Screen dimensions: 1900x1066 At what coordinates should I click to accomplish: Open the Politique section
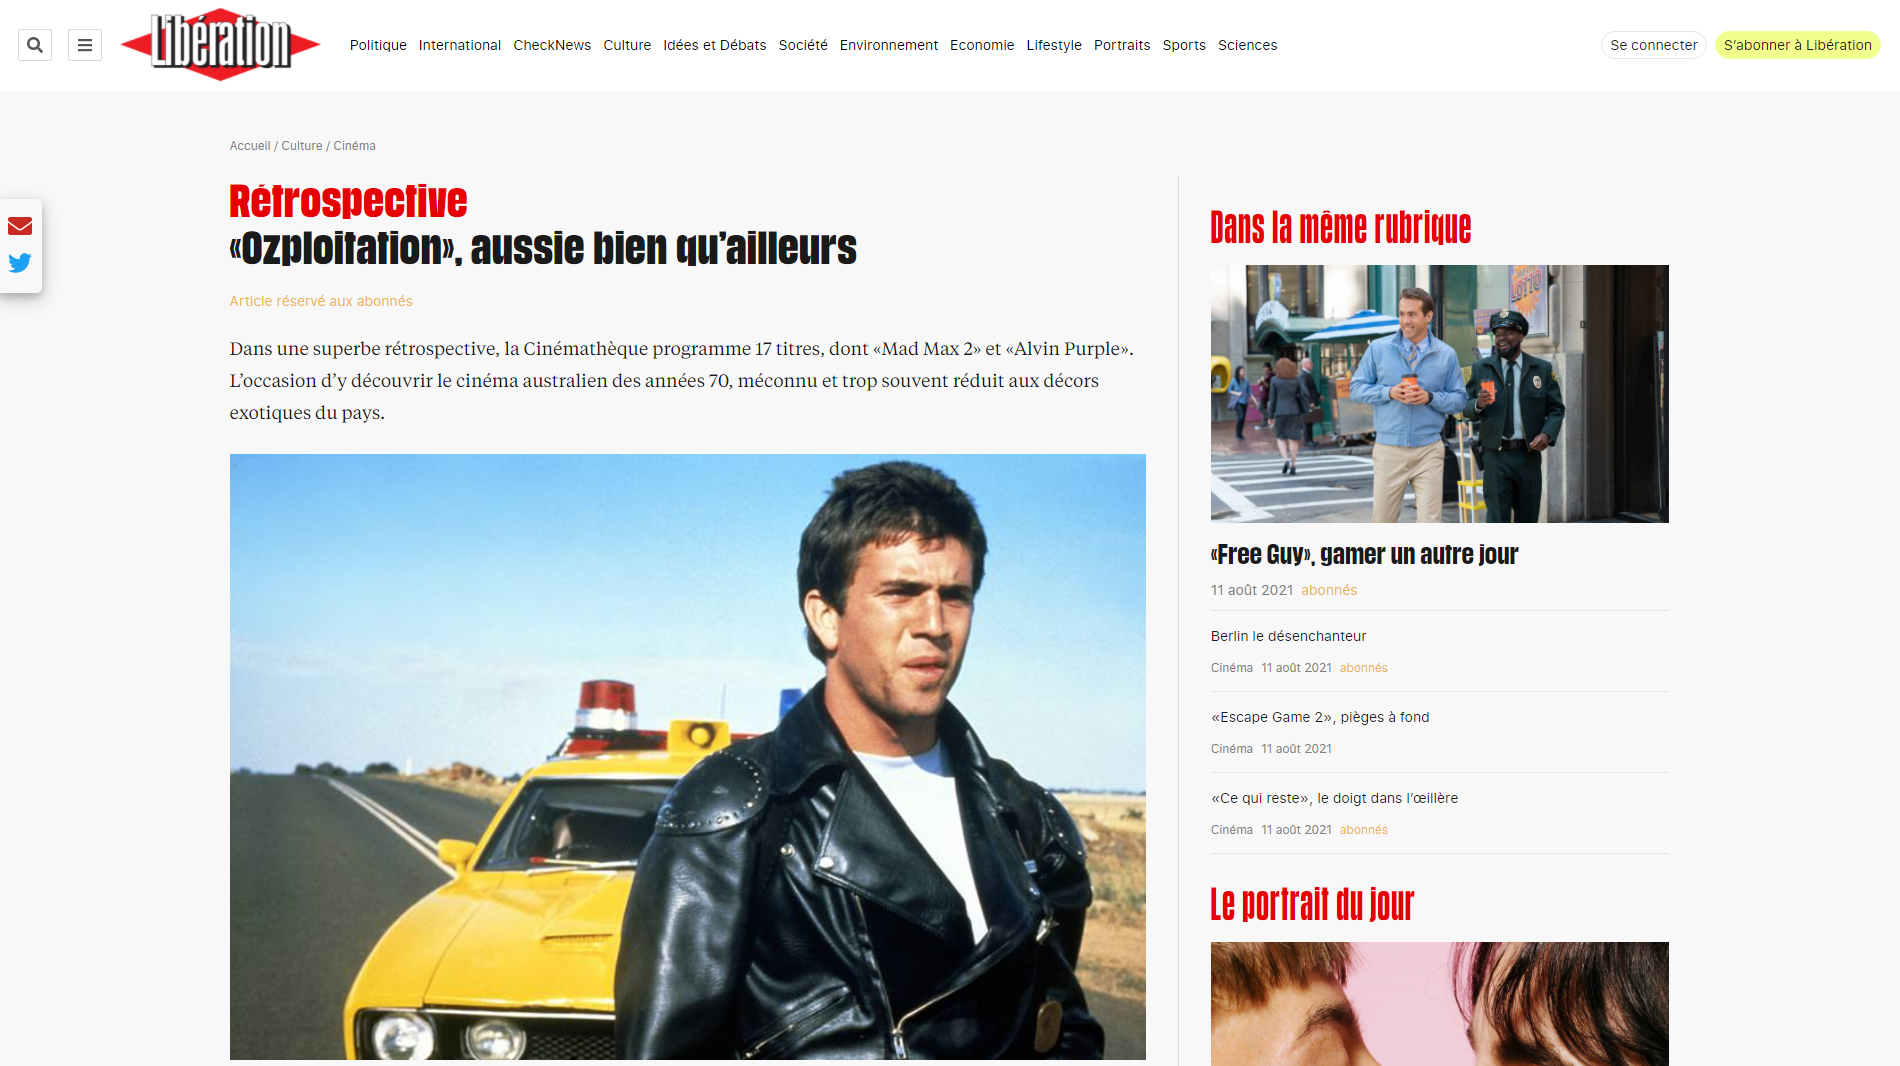(378, 45)
